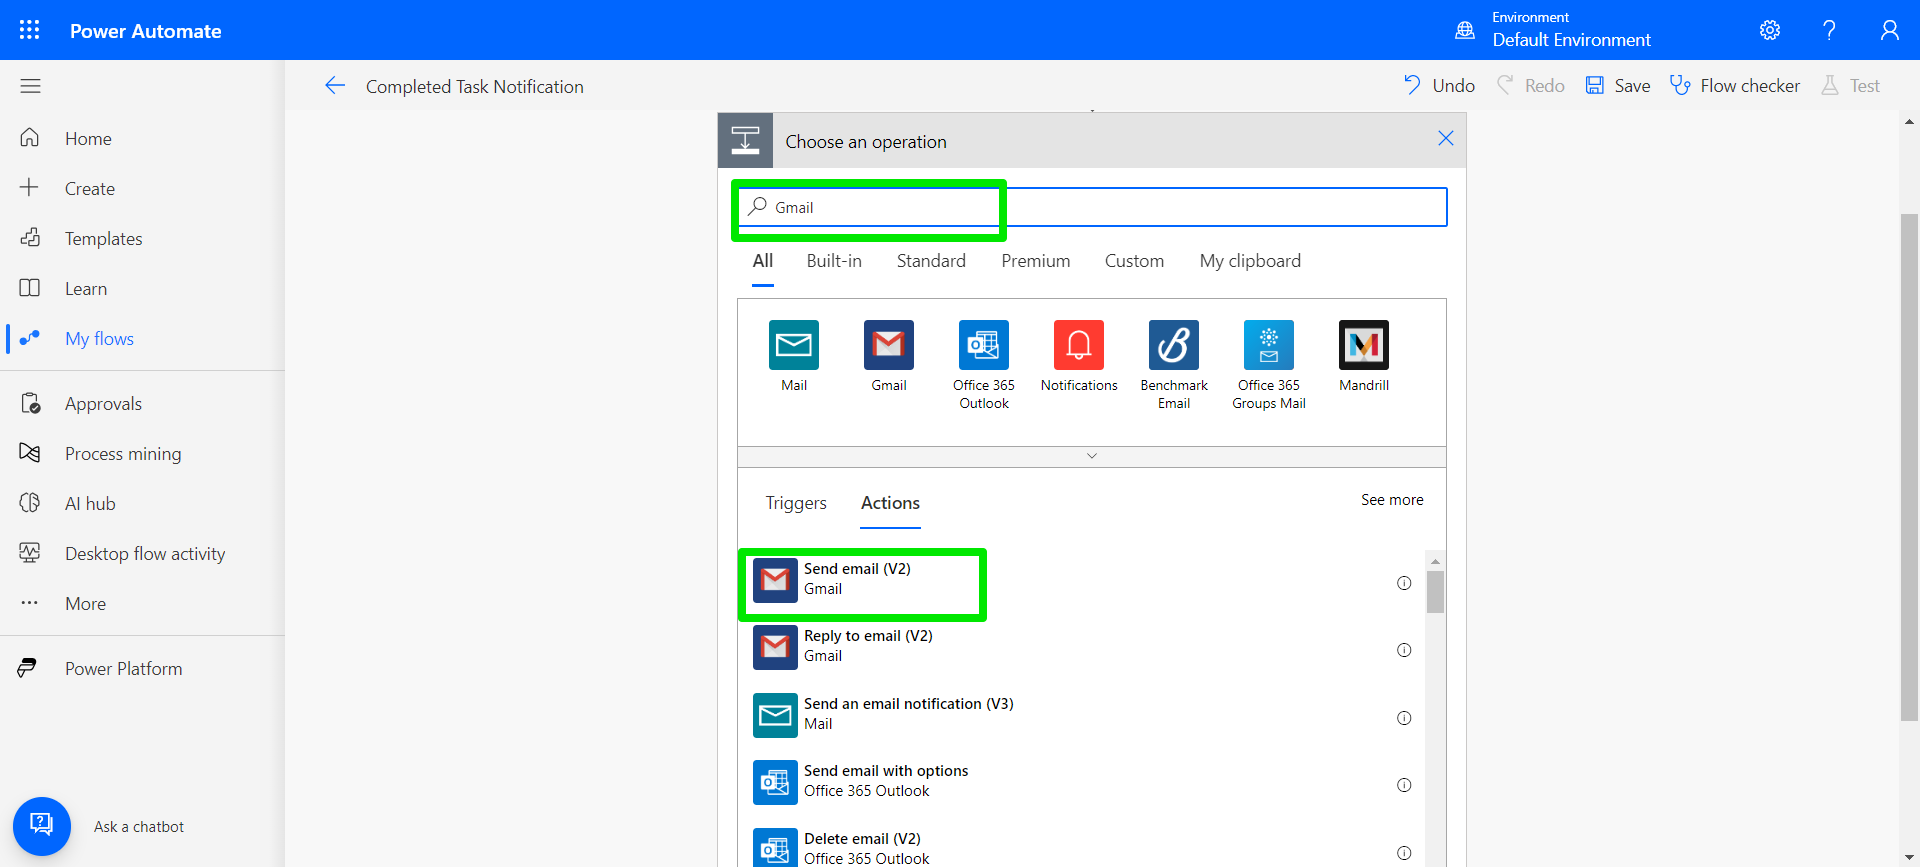Select Reply to email (V2) action
1920x867 pixels.
[1082, 646]
